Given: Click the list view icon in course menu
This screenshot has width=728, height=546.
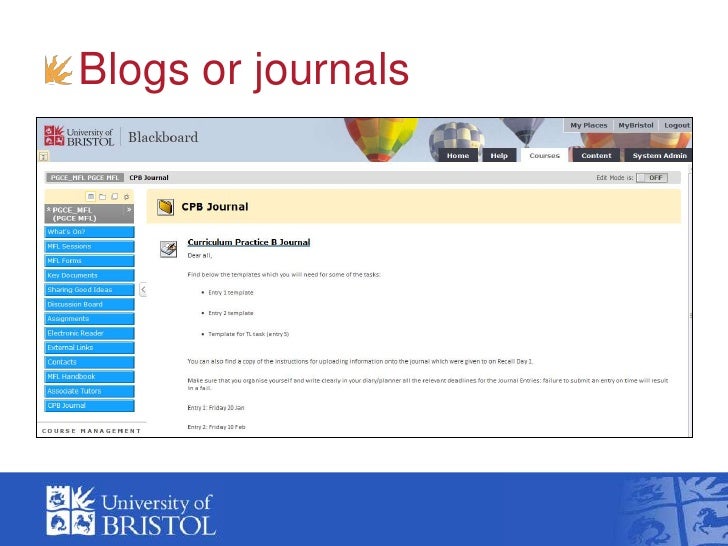Looking at the screenshot, I should pyautogui.click(x=91, y=196).
